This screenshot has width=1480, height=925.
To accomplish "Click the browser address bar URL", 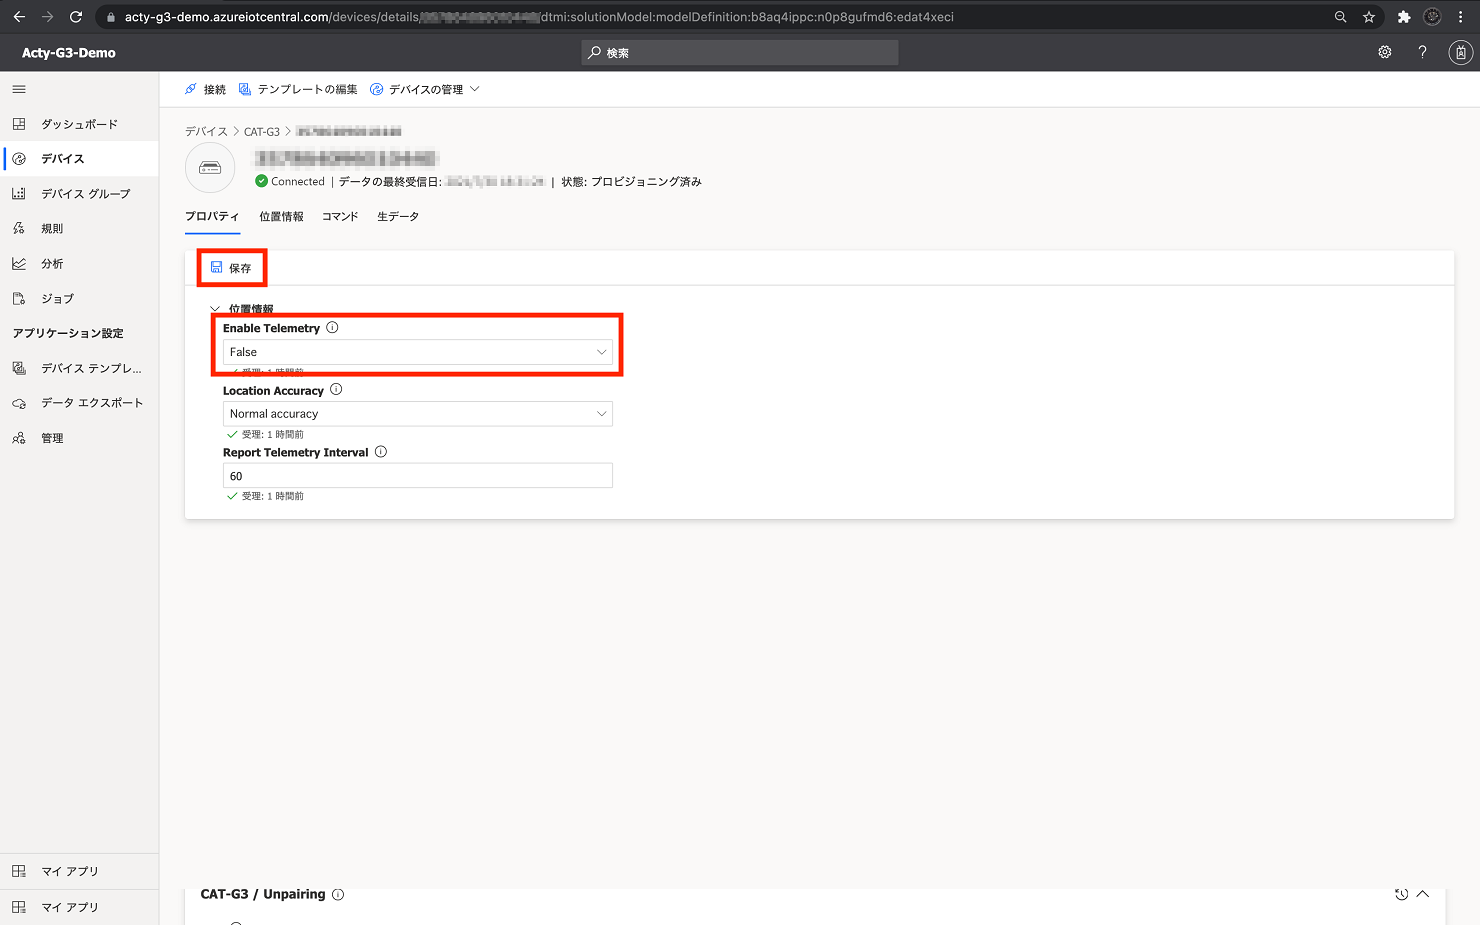I will coord(539,17).
